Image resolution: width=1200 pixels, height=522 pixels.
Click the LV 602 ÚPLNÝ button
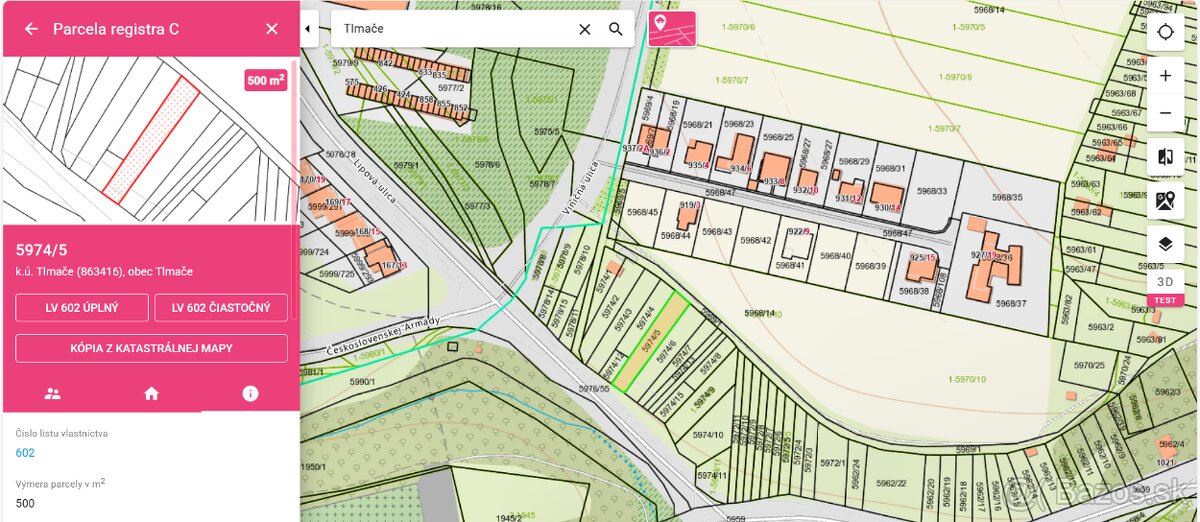tap(82, 308)
